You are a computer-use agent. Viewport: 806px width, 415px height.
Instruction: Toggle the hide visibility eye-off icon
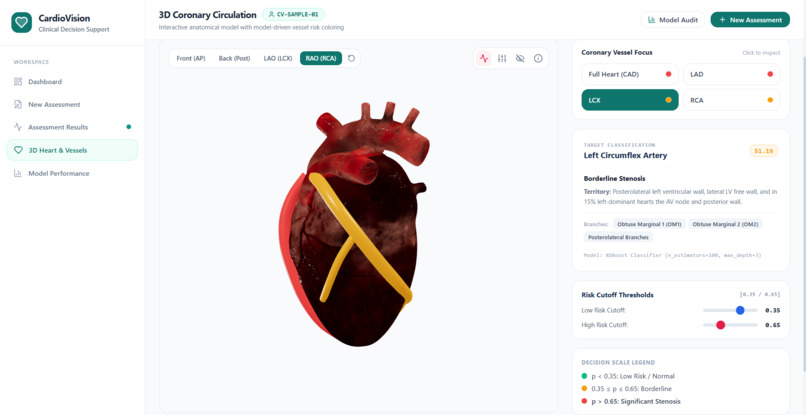(x=520, y=59)
